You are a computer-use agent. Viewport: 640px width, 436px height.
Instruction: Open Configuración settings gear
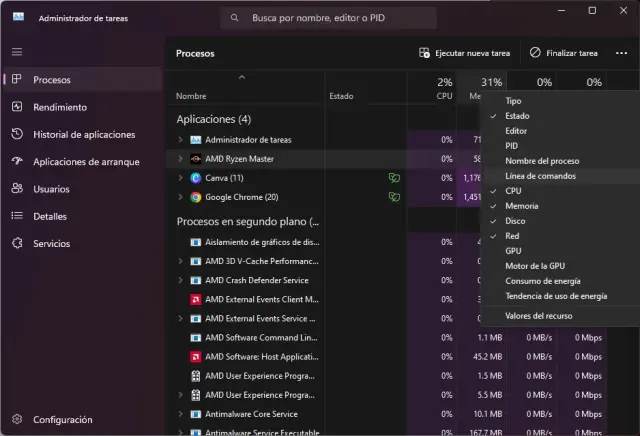(62, 420)
